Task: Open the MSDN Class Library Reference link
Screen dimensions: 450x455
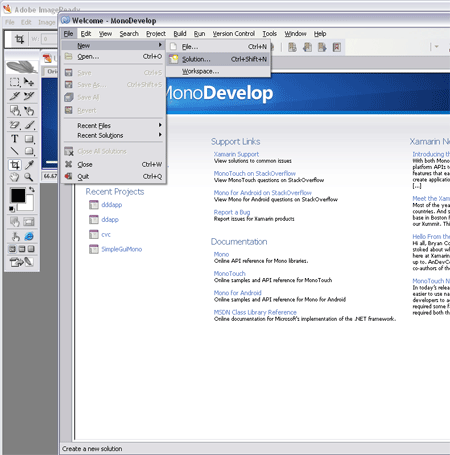Action: pyautogui.click(x=255, y=312)
